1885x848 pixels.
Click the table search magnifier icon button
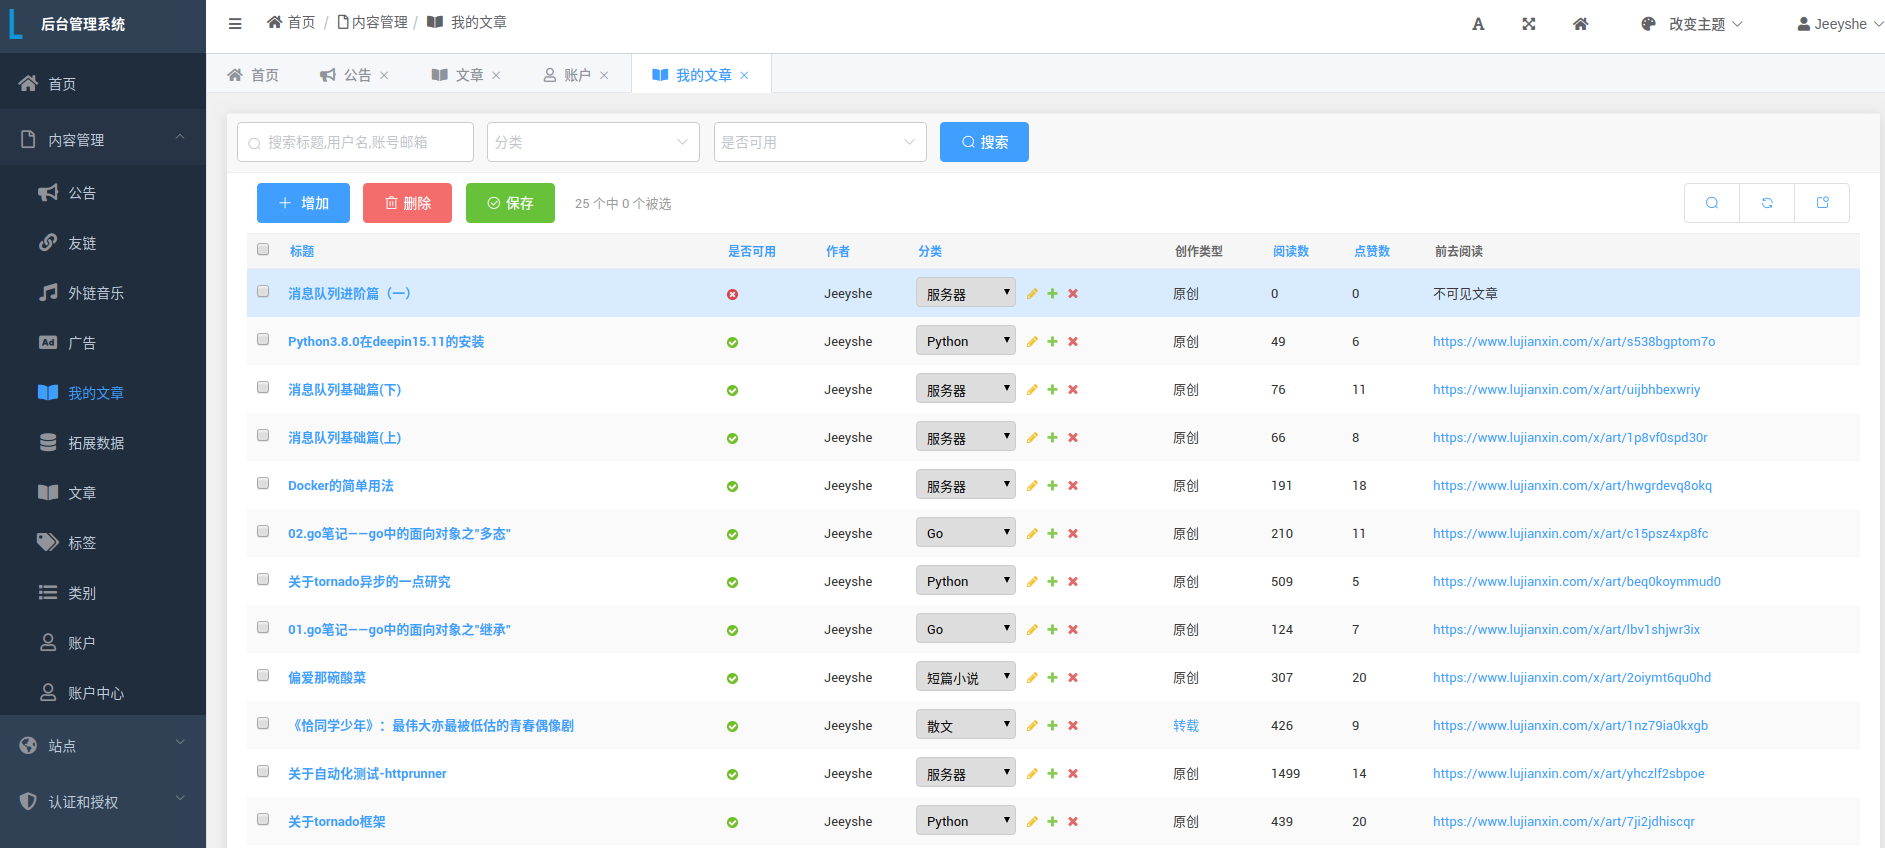[x=1712, y=203]
